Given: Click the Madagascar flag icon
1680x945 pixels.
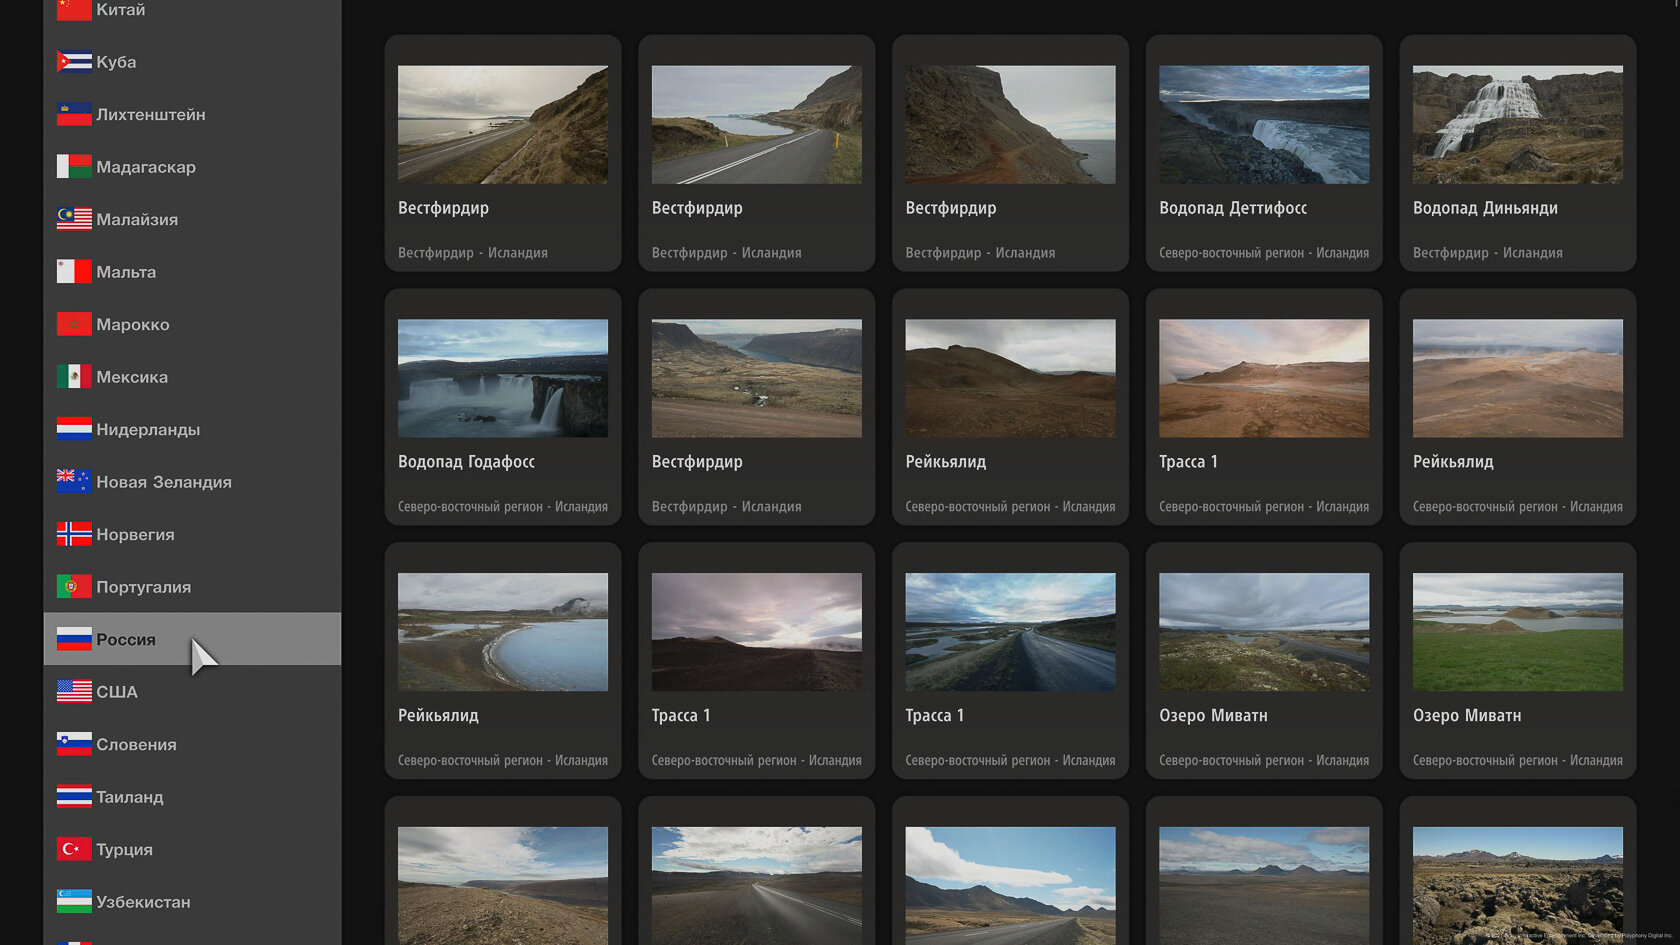Looking at the screenshot, I should pyautogui.click(x=74, y=167).
